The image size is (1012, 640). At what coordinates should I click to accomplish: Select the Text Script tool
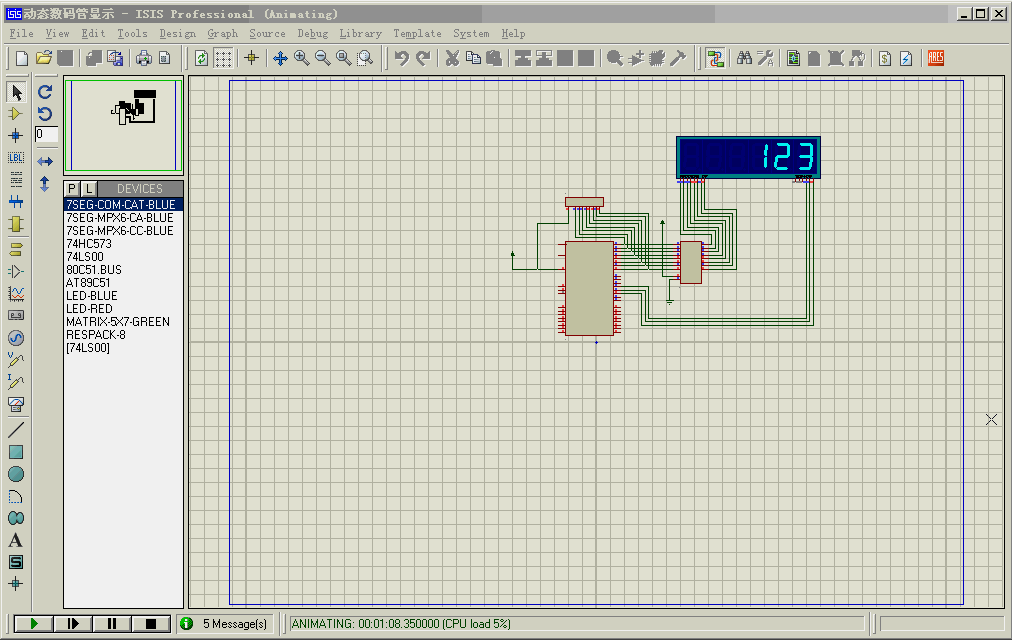tap(16, 179)
